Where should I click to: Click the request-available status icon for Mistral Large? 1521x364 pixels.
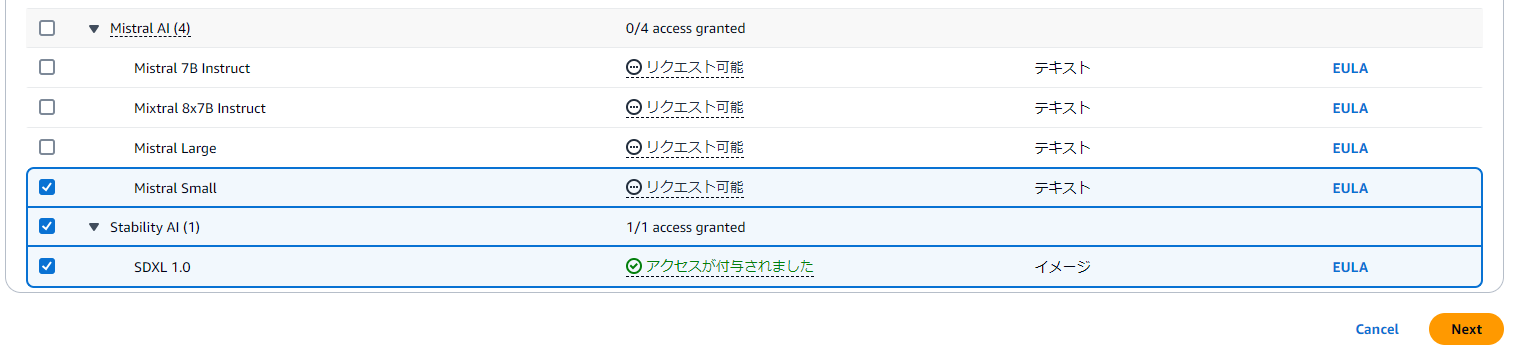(633, 147)
